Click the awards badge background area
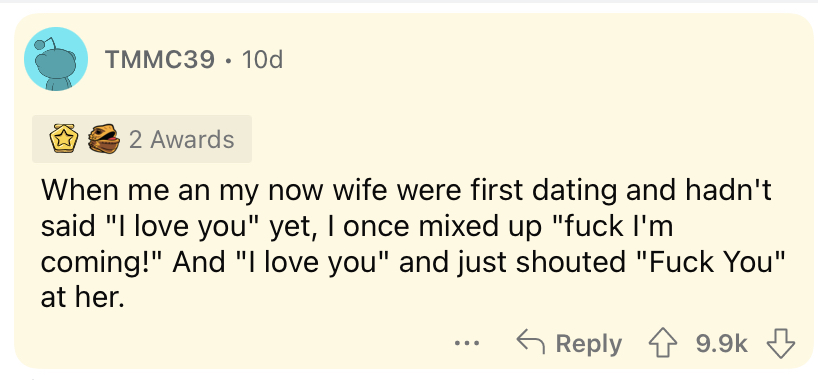Screen dimensions: 818x380 click(x=142, y=139)
